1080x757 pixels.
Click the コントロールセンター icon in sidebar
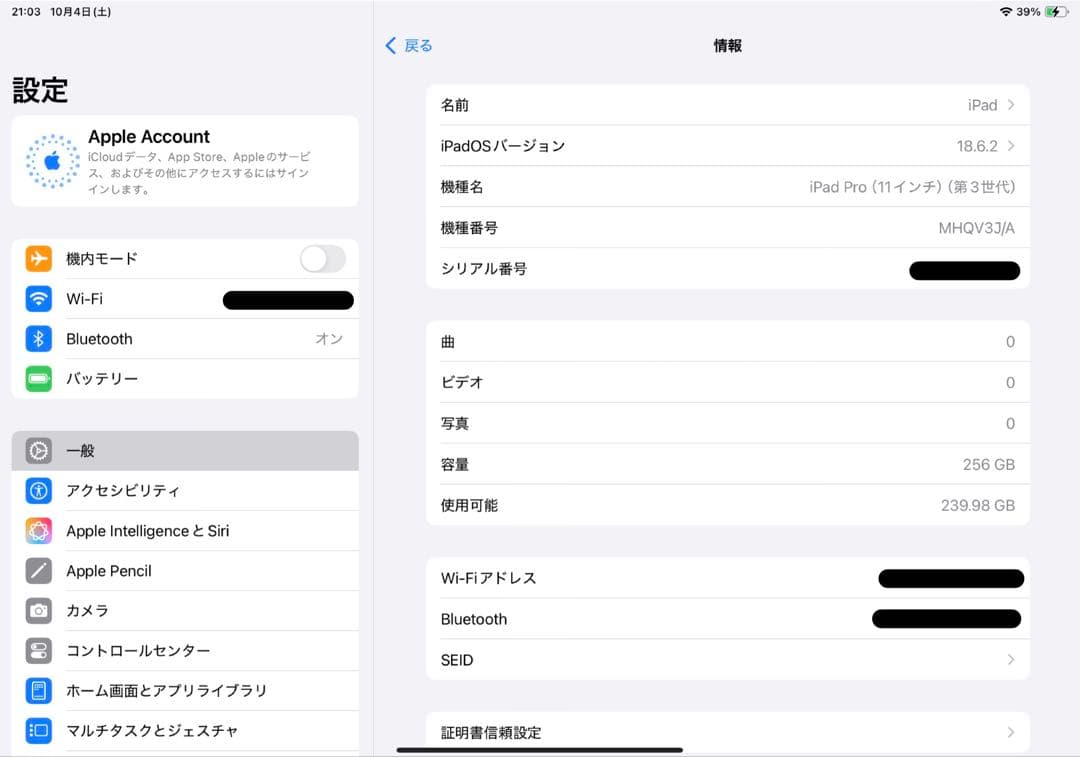39,650
